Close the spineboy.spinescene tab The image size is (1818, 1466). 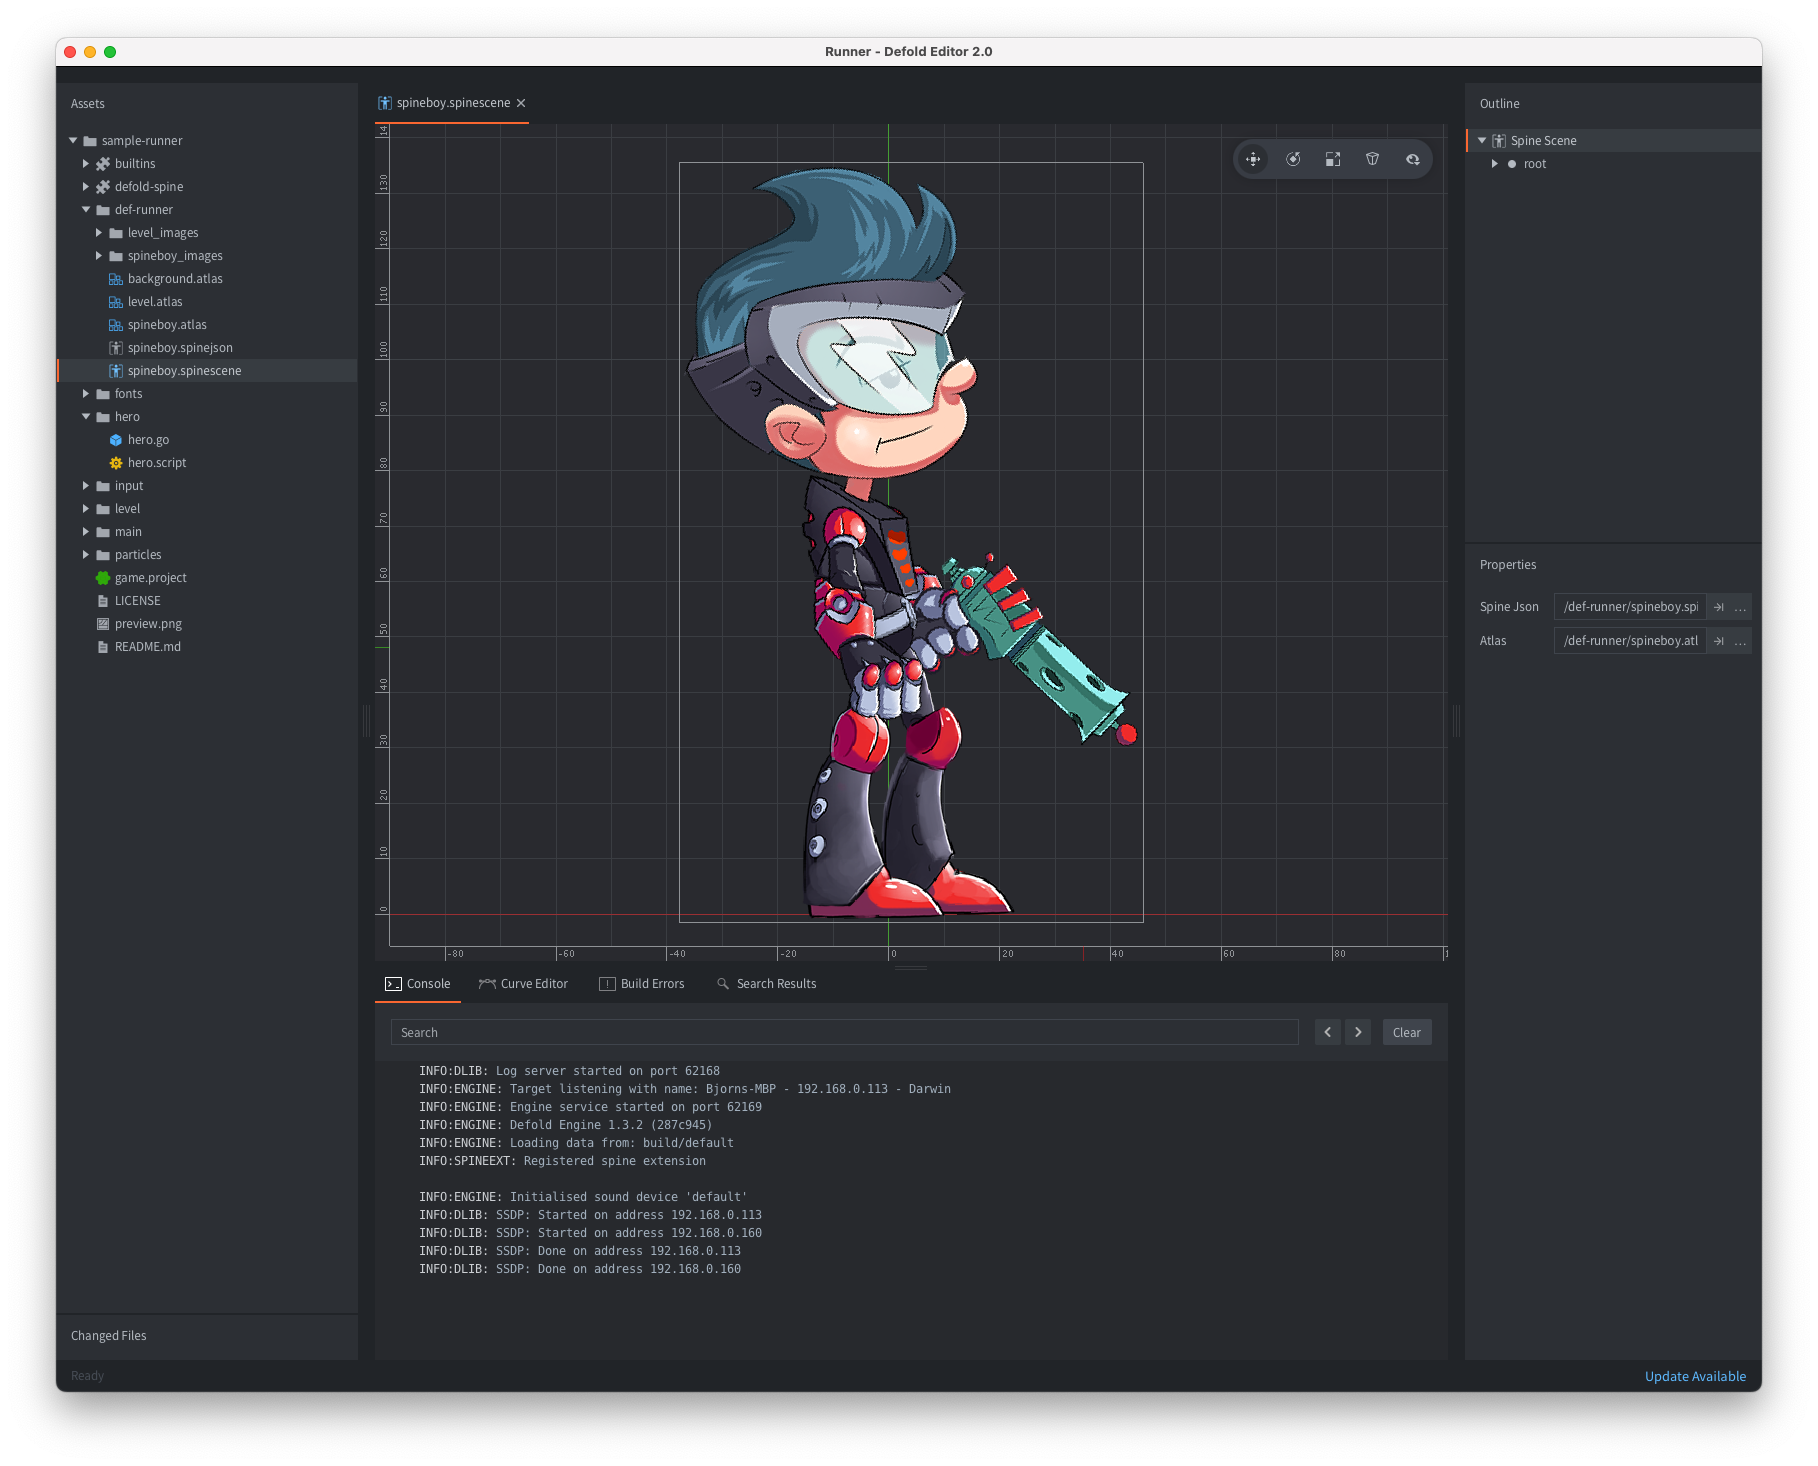pos(521,103)
